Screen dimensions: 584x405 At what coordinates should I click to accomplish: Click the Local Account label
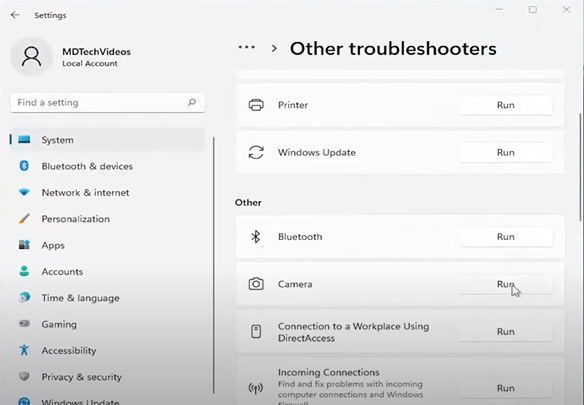[x=90, y=63]
